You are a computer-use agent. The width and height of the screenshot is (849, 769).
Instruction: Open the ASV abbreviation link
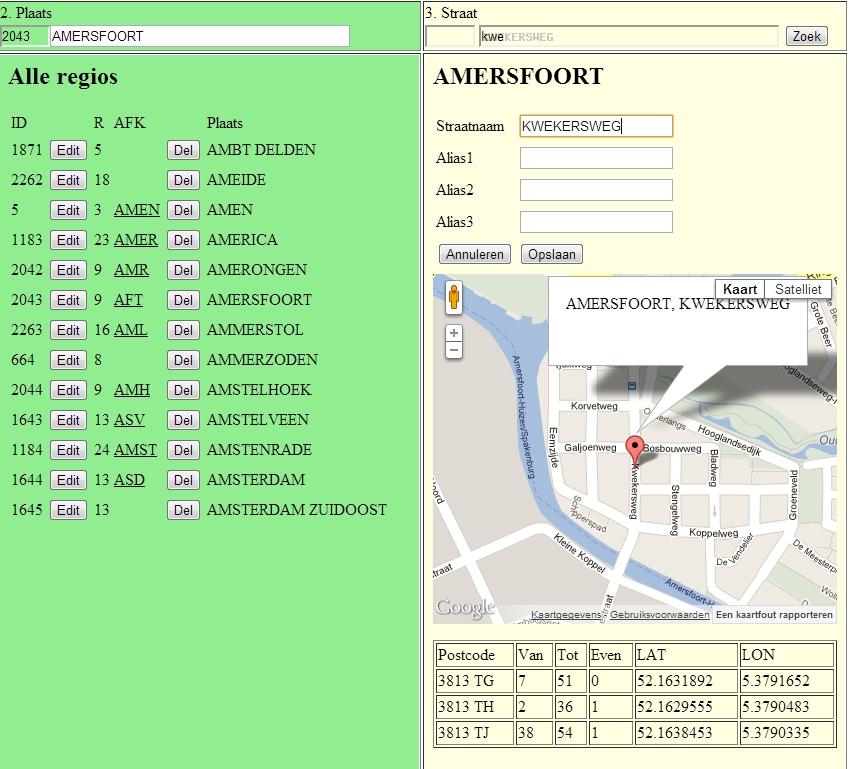tap(129, 420)
